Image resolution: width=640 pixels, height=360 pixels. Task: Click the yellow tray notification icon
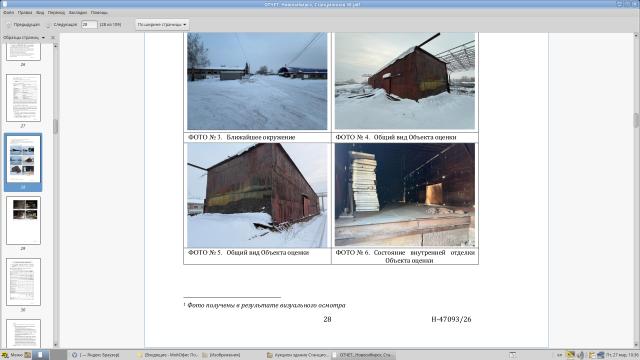point(571,355)
